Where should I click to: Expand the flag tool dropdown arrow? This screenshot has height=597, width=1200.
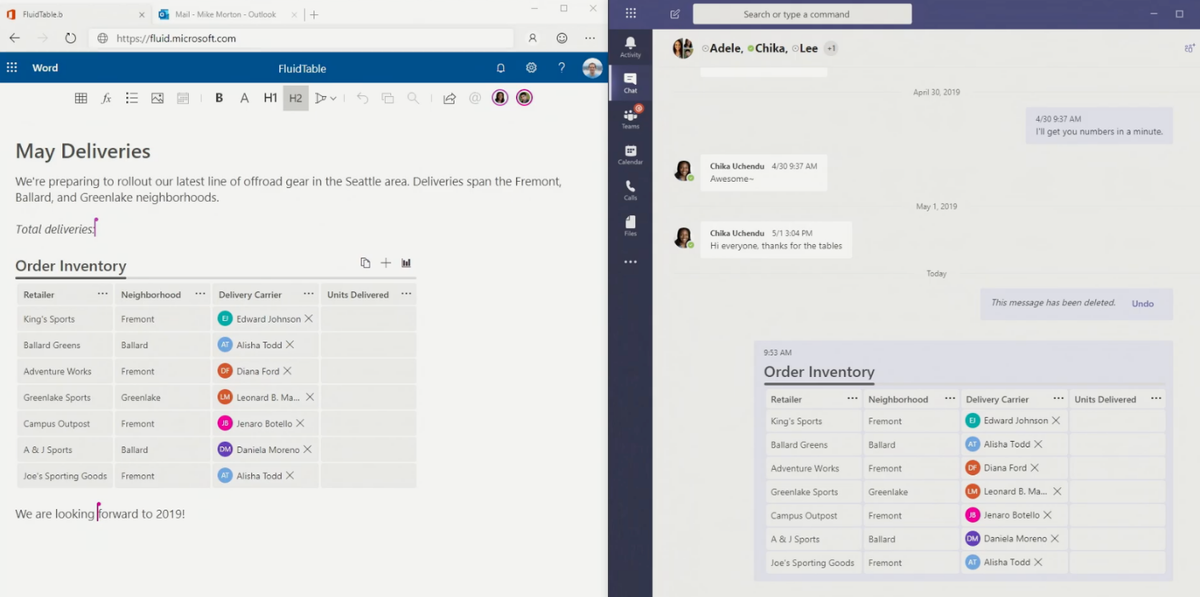(335, 97)
